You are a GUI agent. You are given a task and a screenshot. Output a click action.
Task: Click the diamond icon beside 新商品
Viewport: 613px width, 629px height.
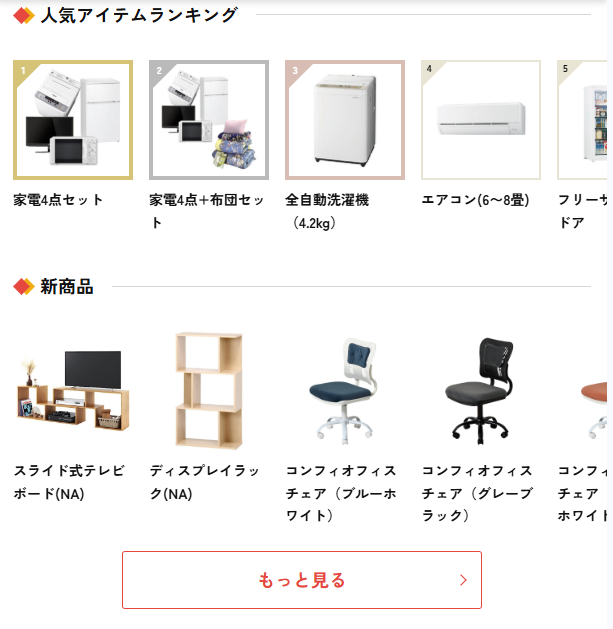pyautogui.click(x=24, y=287)
